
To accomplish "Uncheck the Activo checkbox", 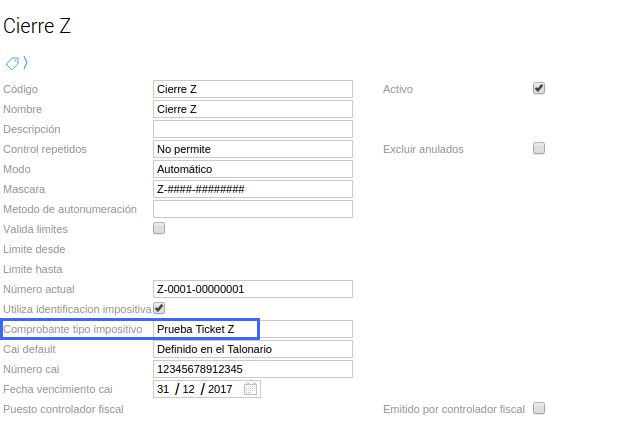I will pyautogui.click(x=539, y=88).
